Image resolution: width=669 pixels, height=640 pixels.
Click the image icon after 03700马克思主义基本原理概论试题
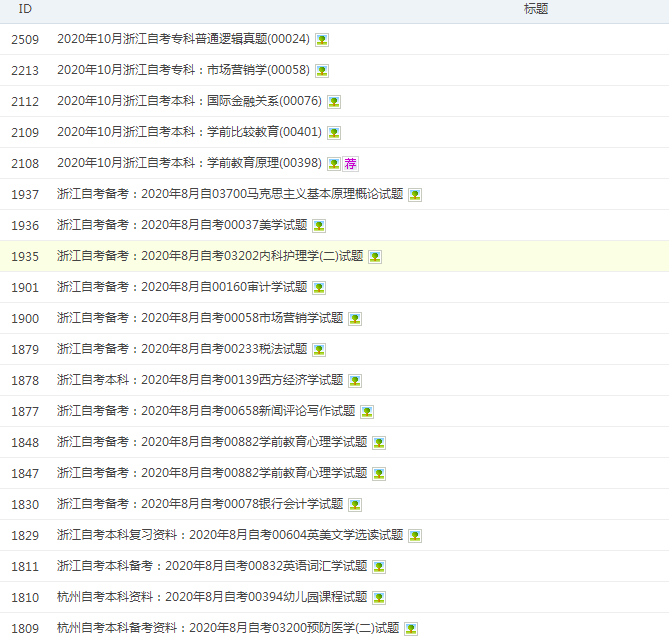click(x=415, y=195)
